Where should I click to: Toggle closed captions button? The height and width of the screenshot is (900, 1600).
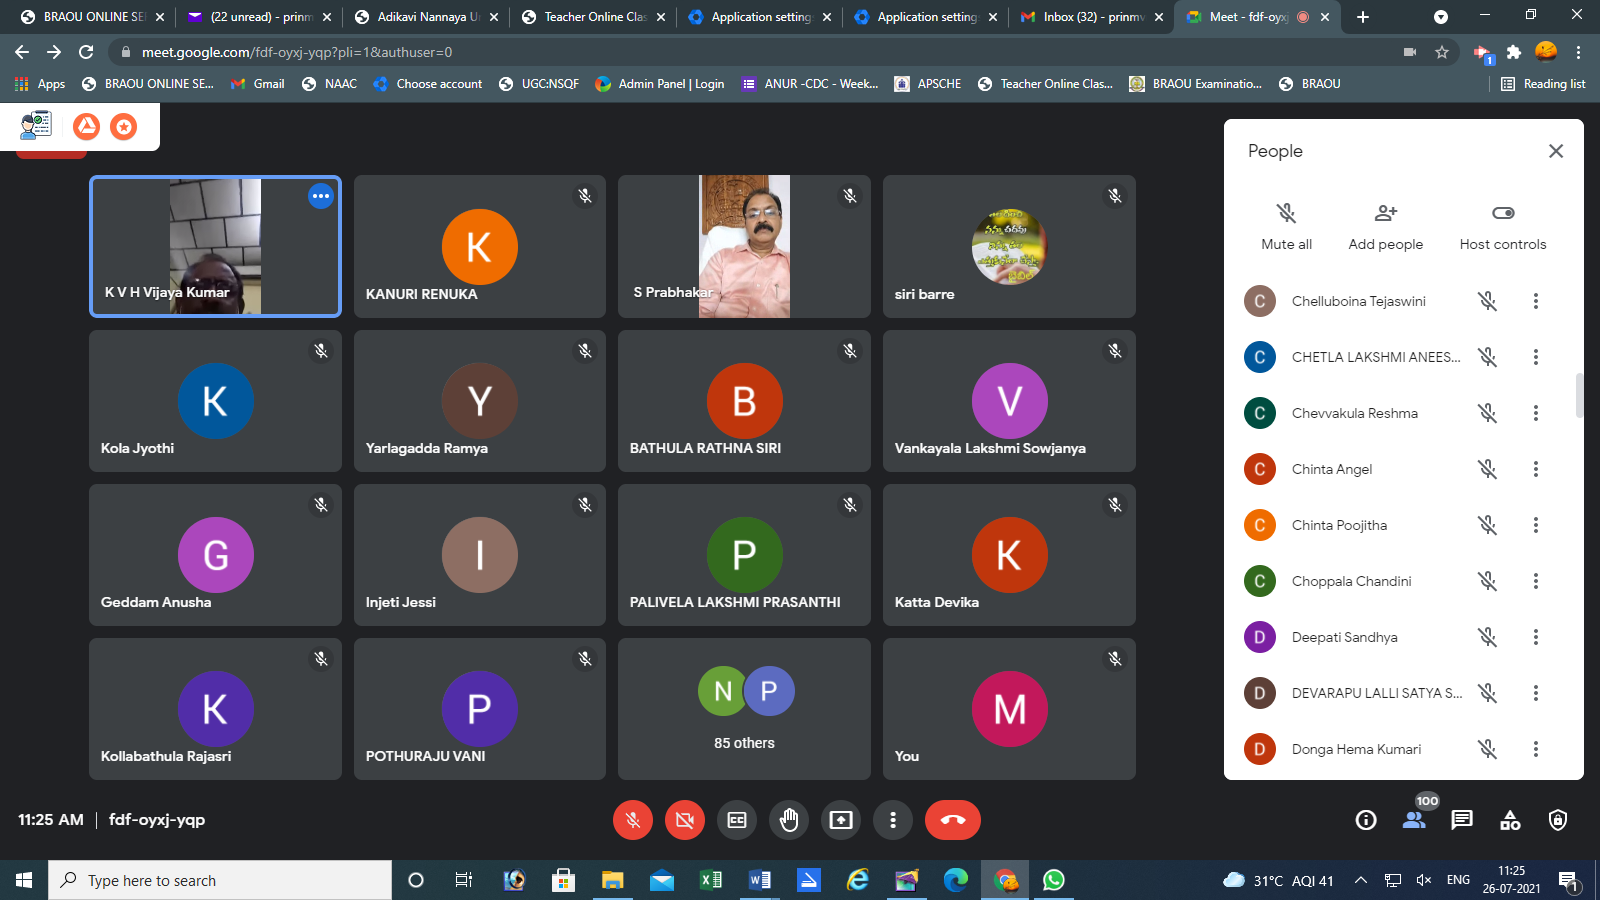(x=737, y=820)
